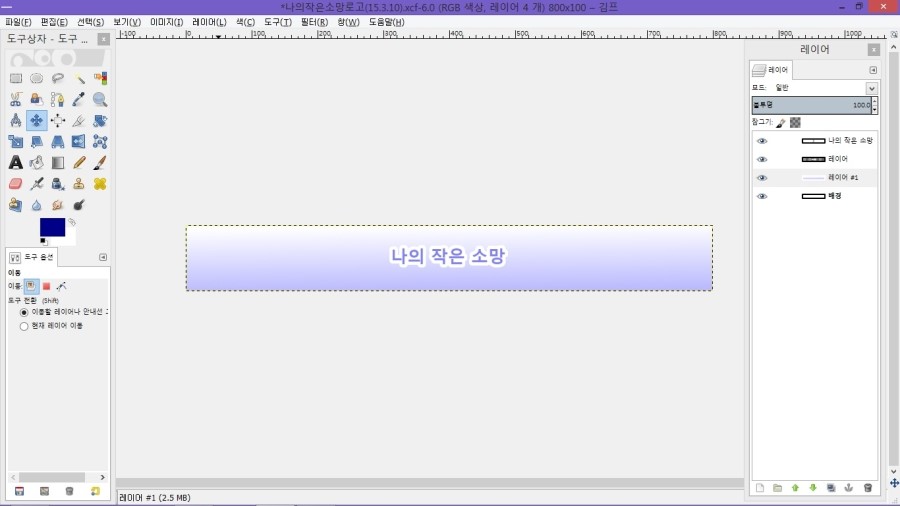Image resolution: width=900 pixels, height=506 pixels.
Task: Select the Rotate tool
Action: (x=100, y=120)
